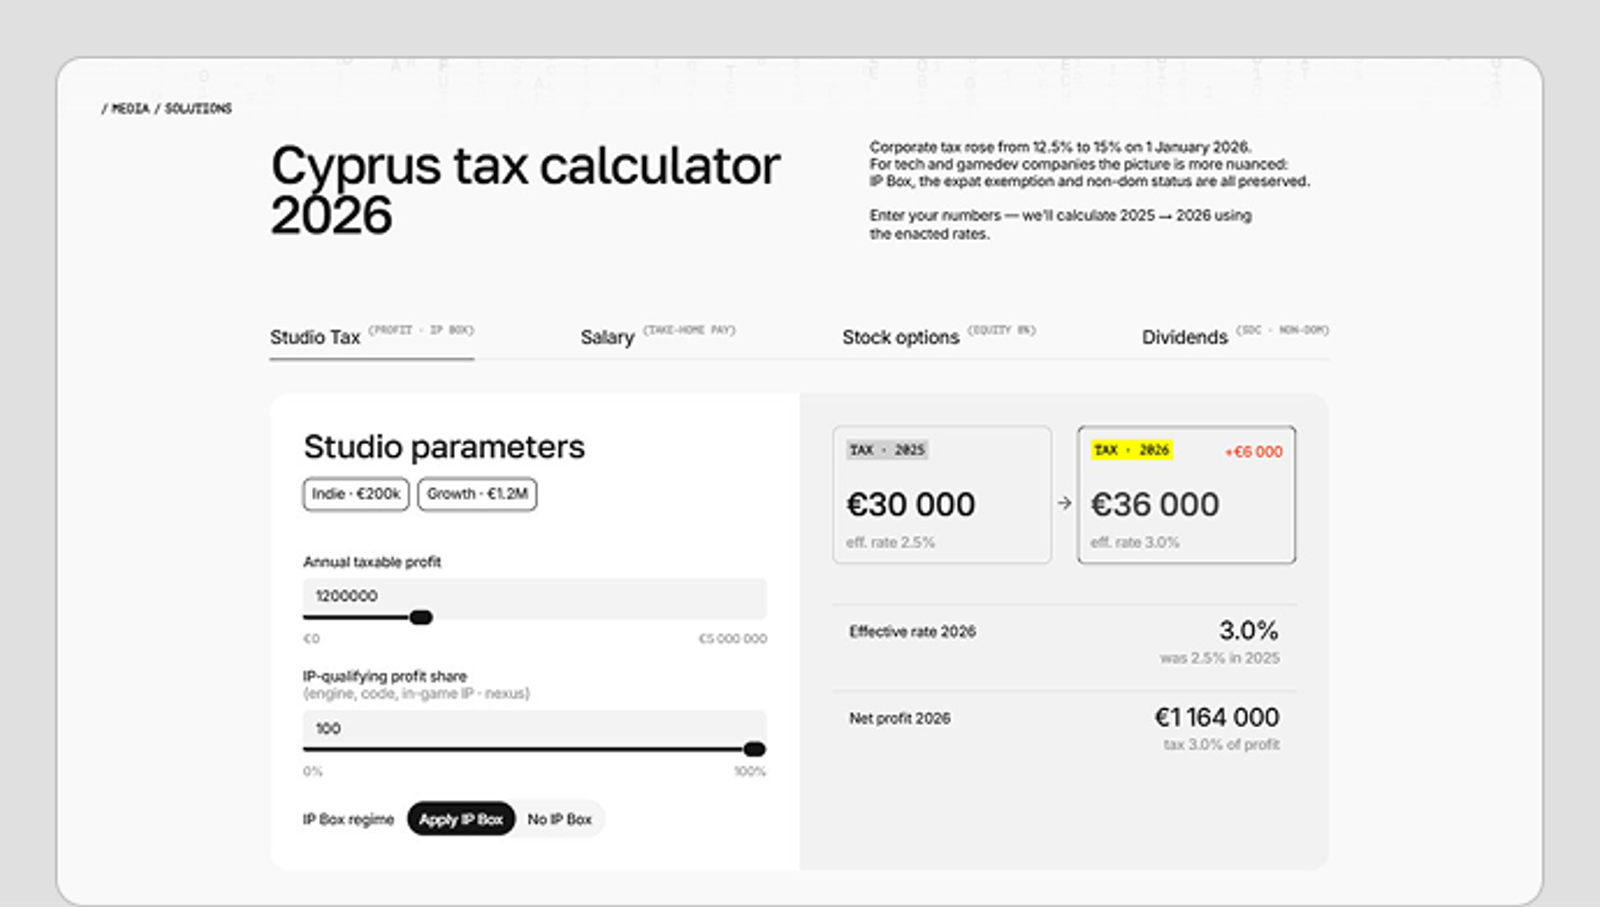Switch to the Dividends tab
The image size is (1600, 907).
[1235, 338]
